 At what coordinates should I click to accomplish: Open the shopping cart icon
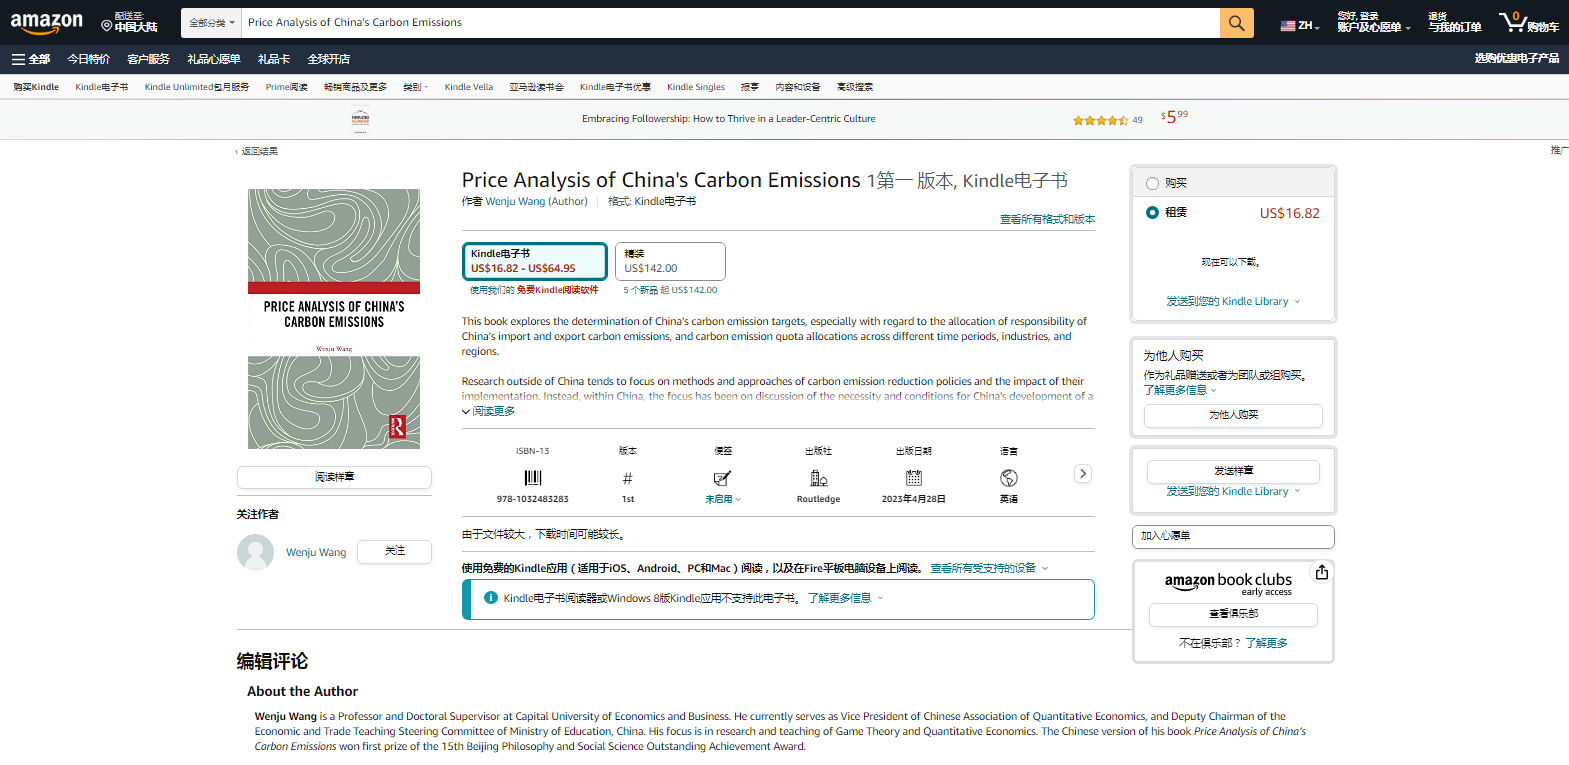[x=1528, y=22]
